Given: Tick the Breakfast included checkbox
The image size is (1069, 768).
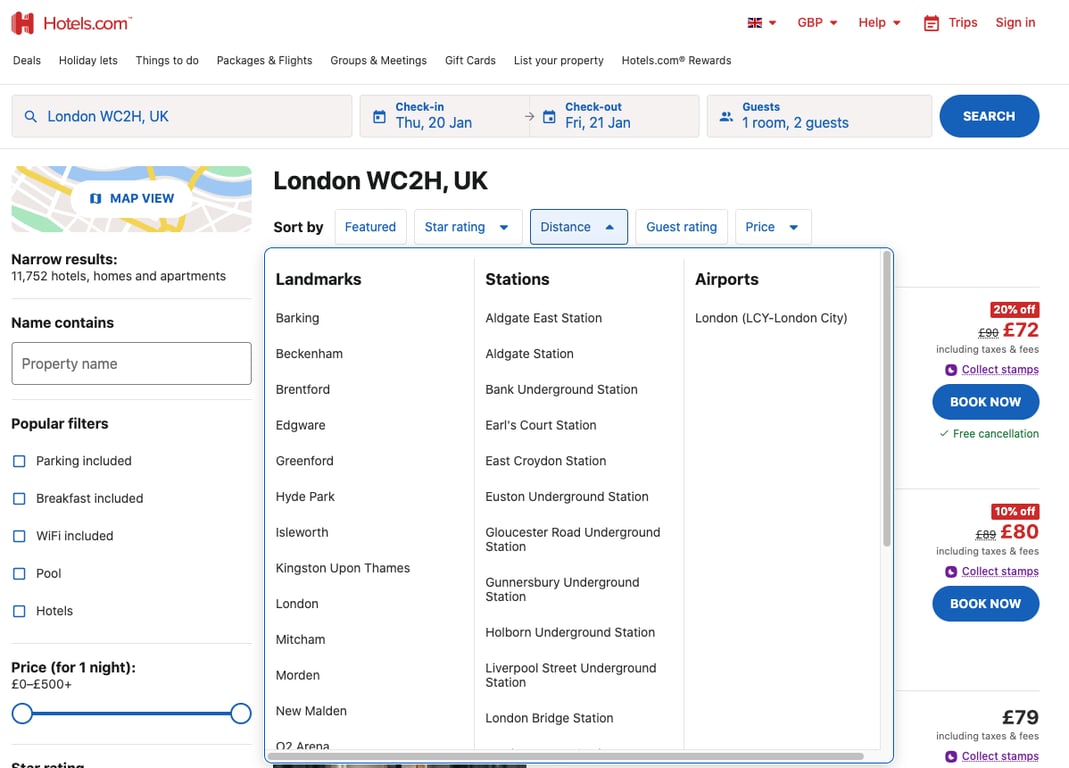Looking at the screenshot, I should click(x=19, y=499).
